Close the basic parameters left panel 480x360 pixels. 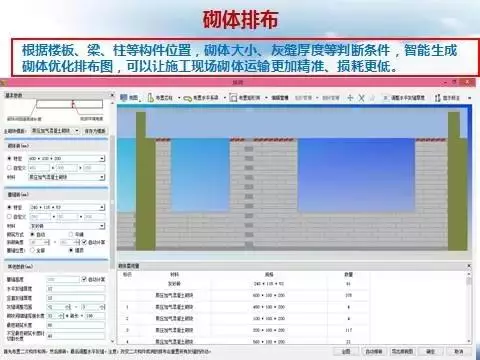[x=112, y=95]
